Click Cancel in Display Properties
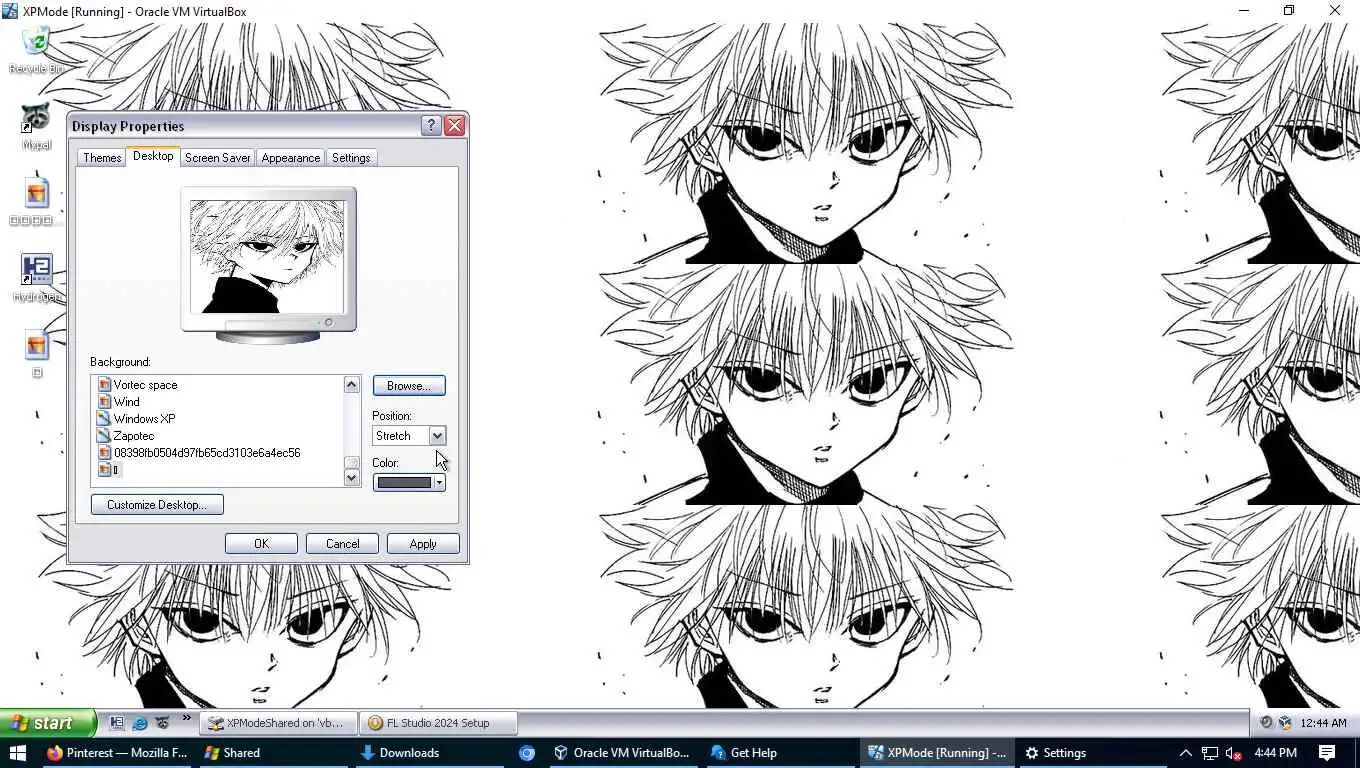This screenshot has height=768, width=1360. [342, 544]
